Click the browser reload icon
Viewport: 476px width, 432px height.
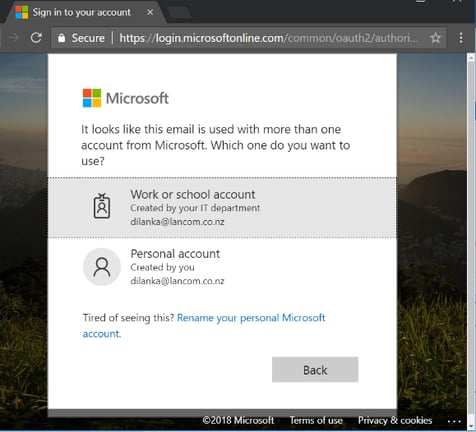click(x=36, y=38)
